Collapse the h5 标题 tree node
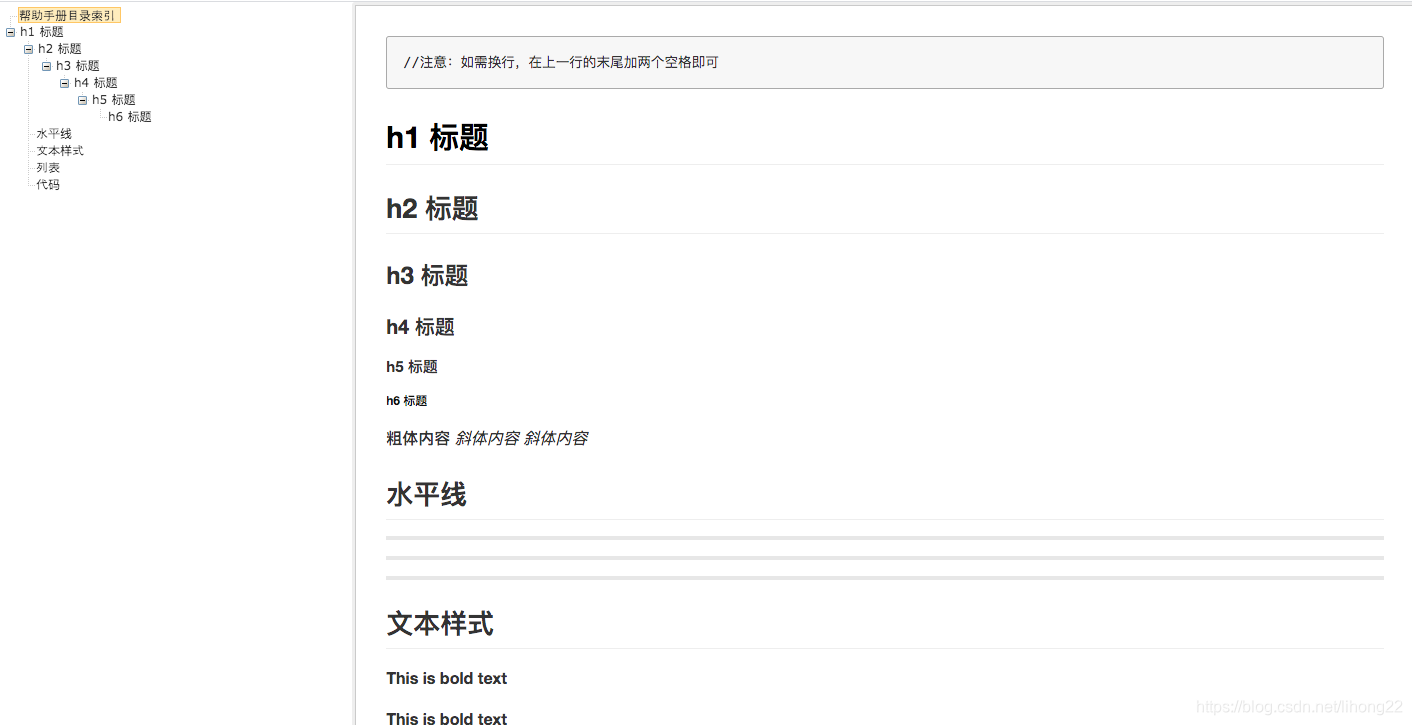 tap(82, 99)
